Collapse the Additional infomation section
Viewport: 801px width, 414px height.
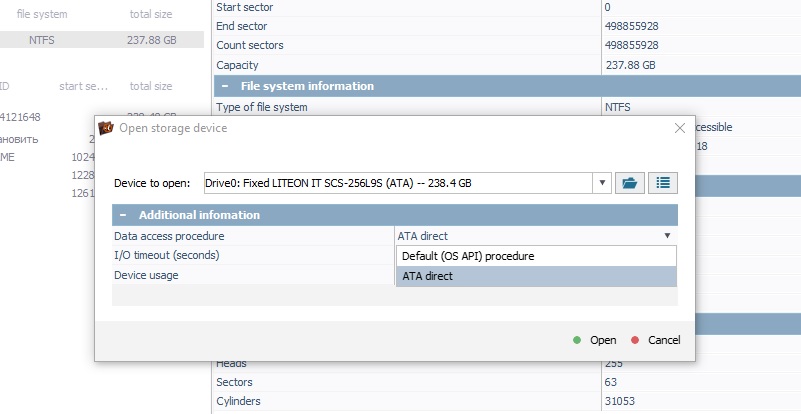[123, 215]
